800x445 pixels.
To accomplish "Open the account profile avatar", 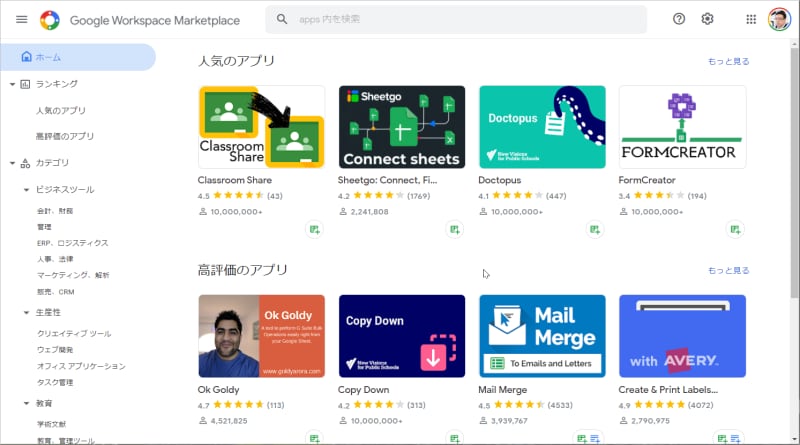I will tap(779, 19).
